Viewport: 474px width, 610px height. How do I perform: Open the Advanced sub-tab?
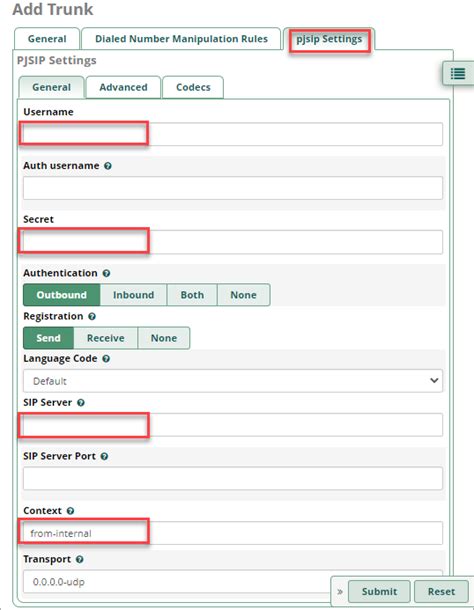click(x=123, y=87)
